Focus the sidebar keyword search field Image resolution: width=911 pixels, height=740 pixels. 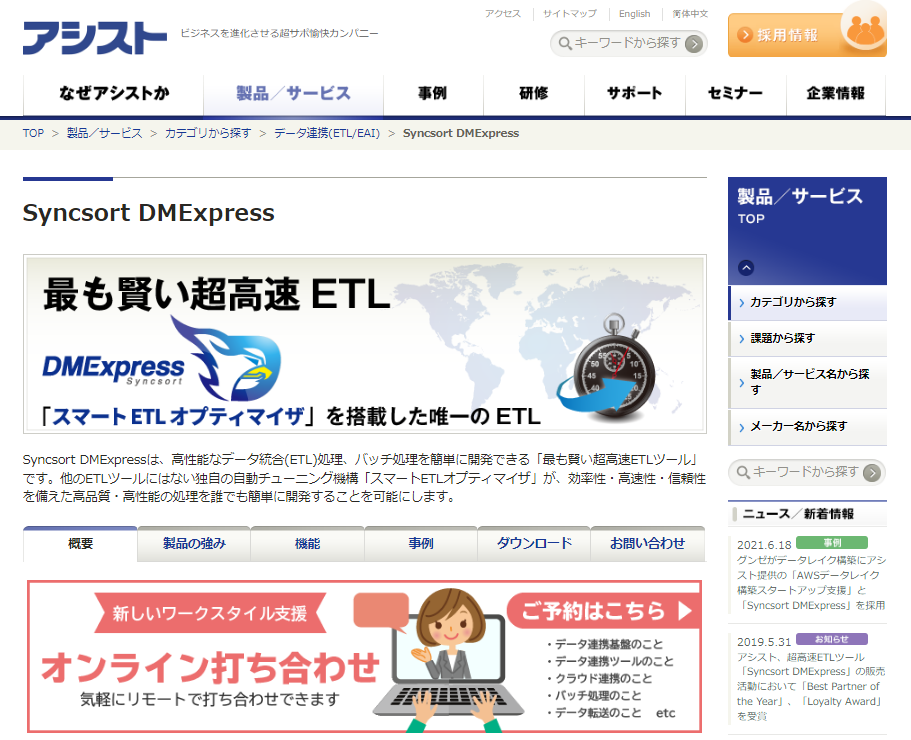(x=805, y=472)
